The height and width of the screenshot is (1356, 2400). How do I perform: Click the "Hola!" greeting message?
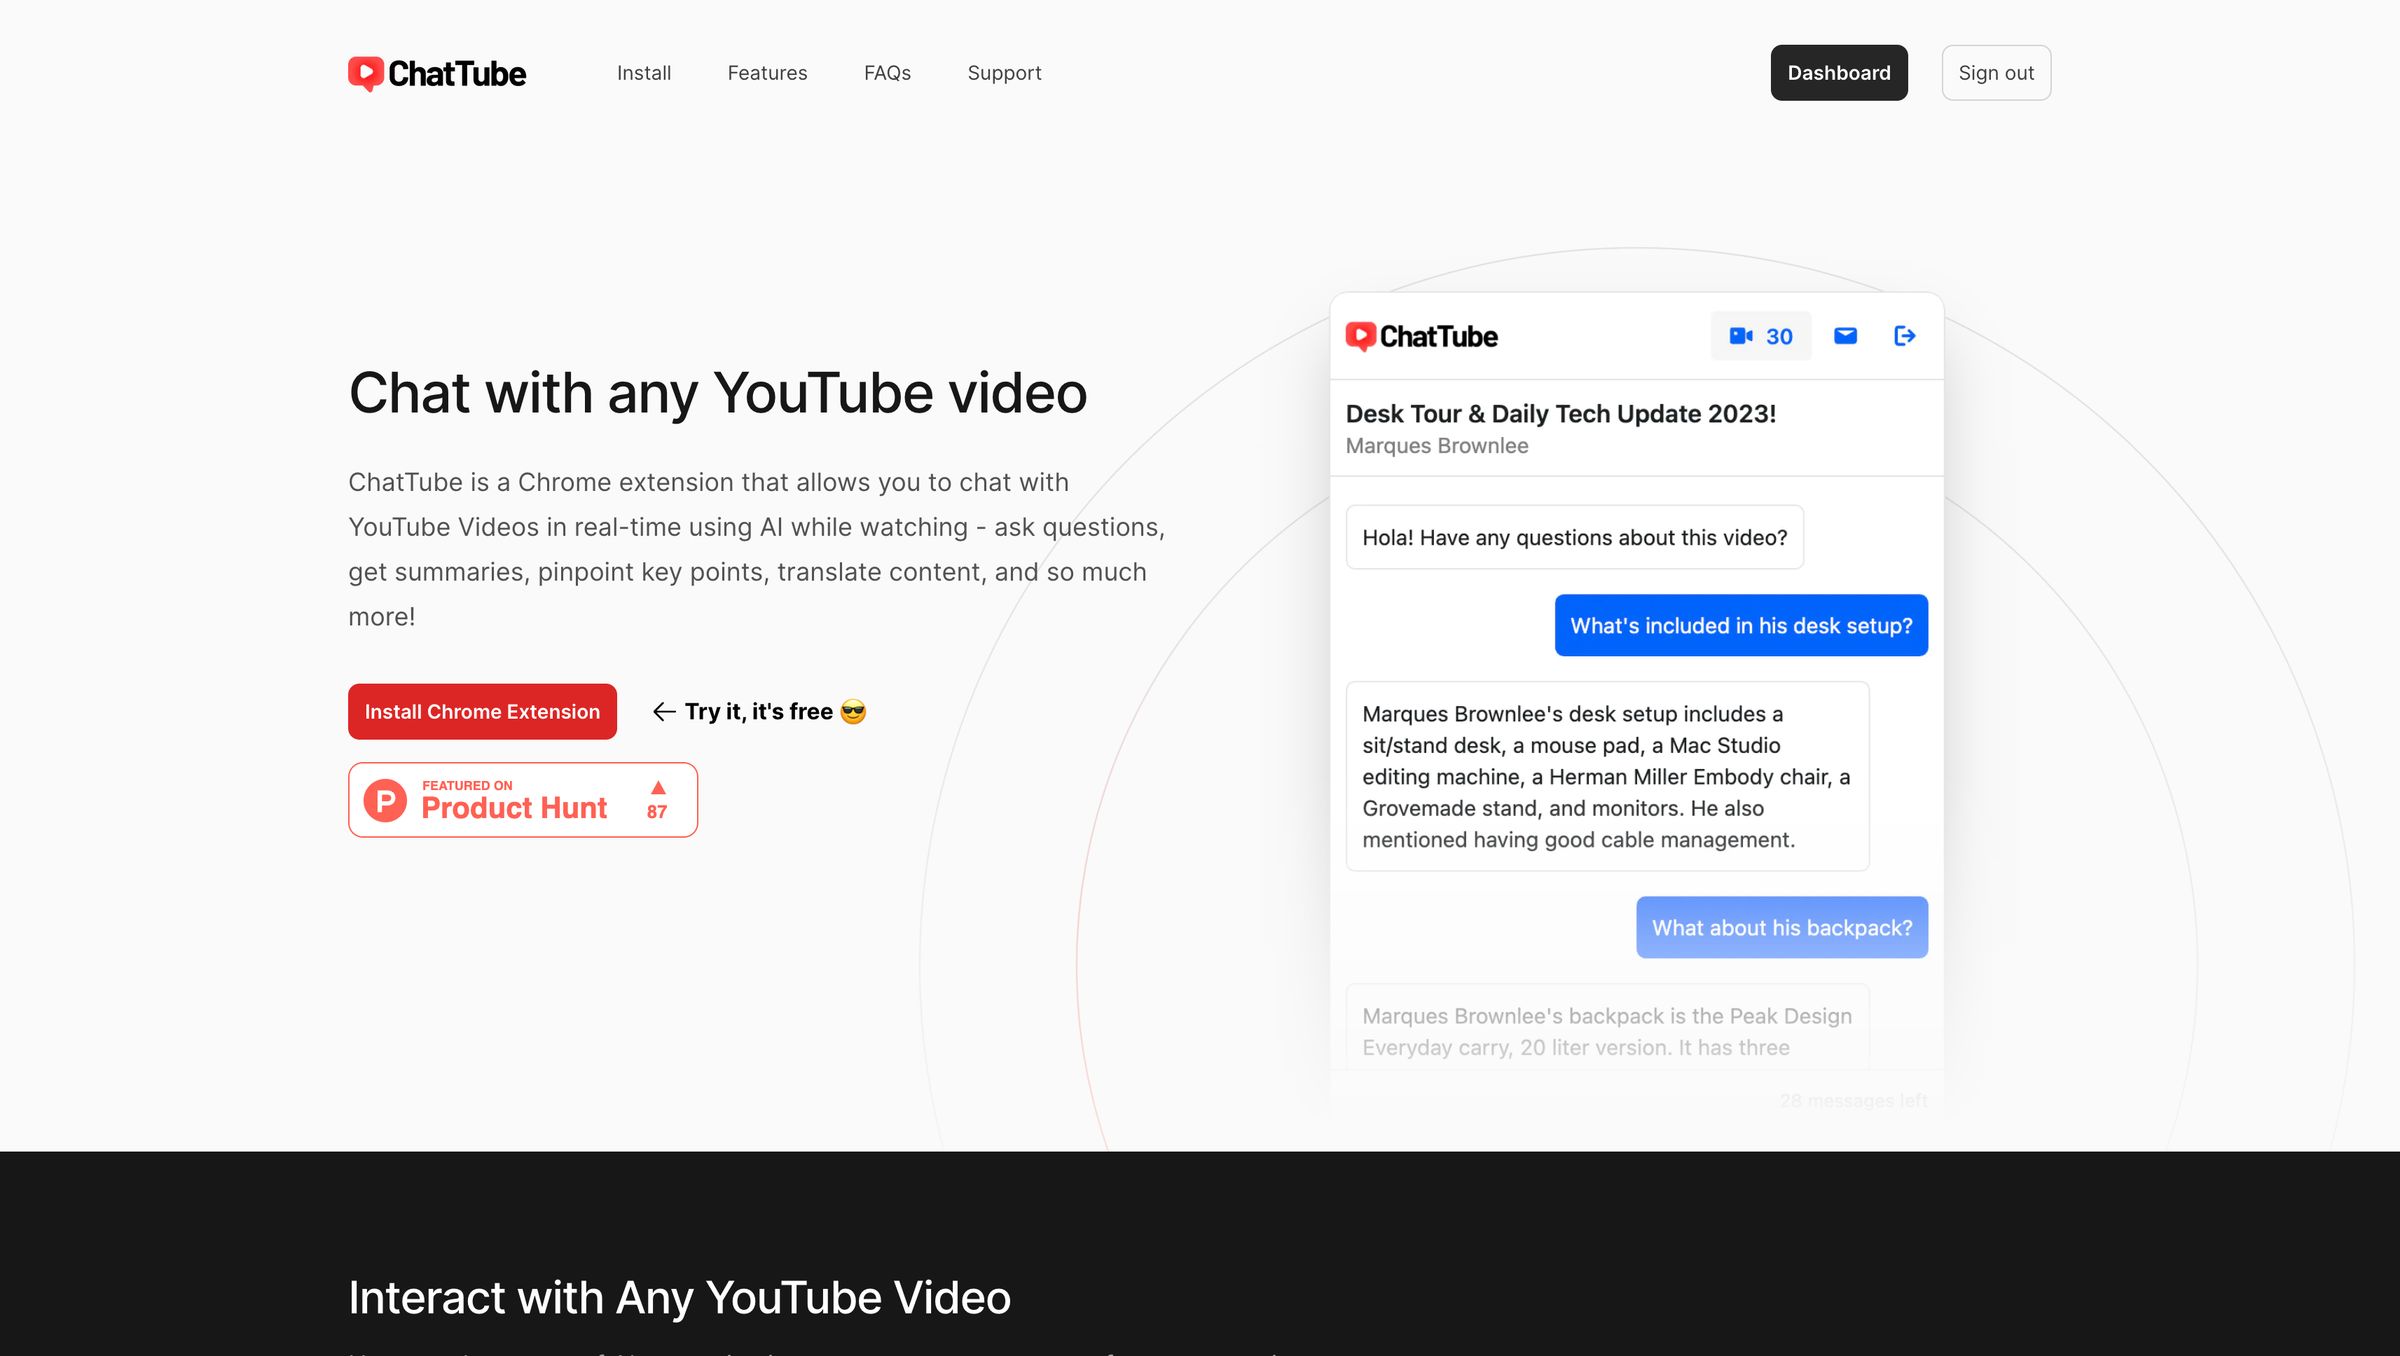(x=1574, y=538)
